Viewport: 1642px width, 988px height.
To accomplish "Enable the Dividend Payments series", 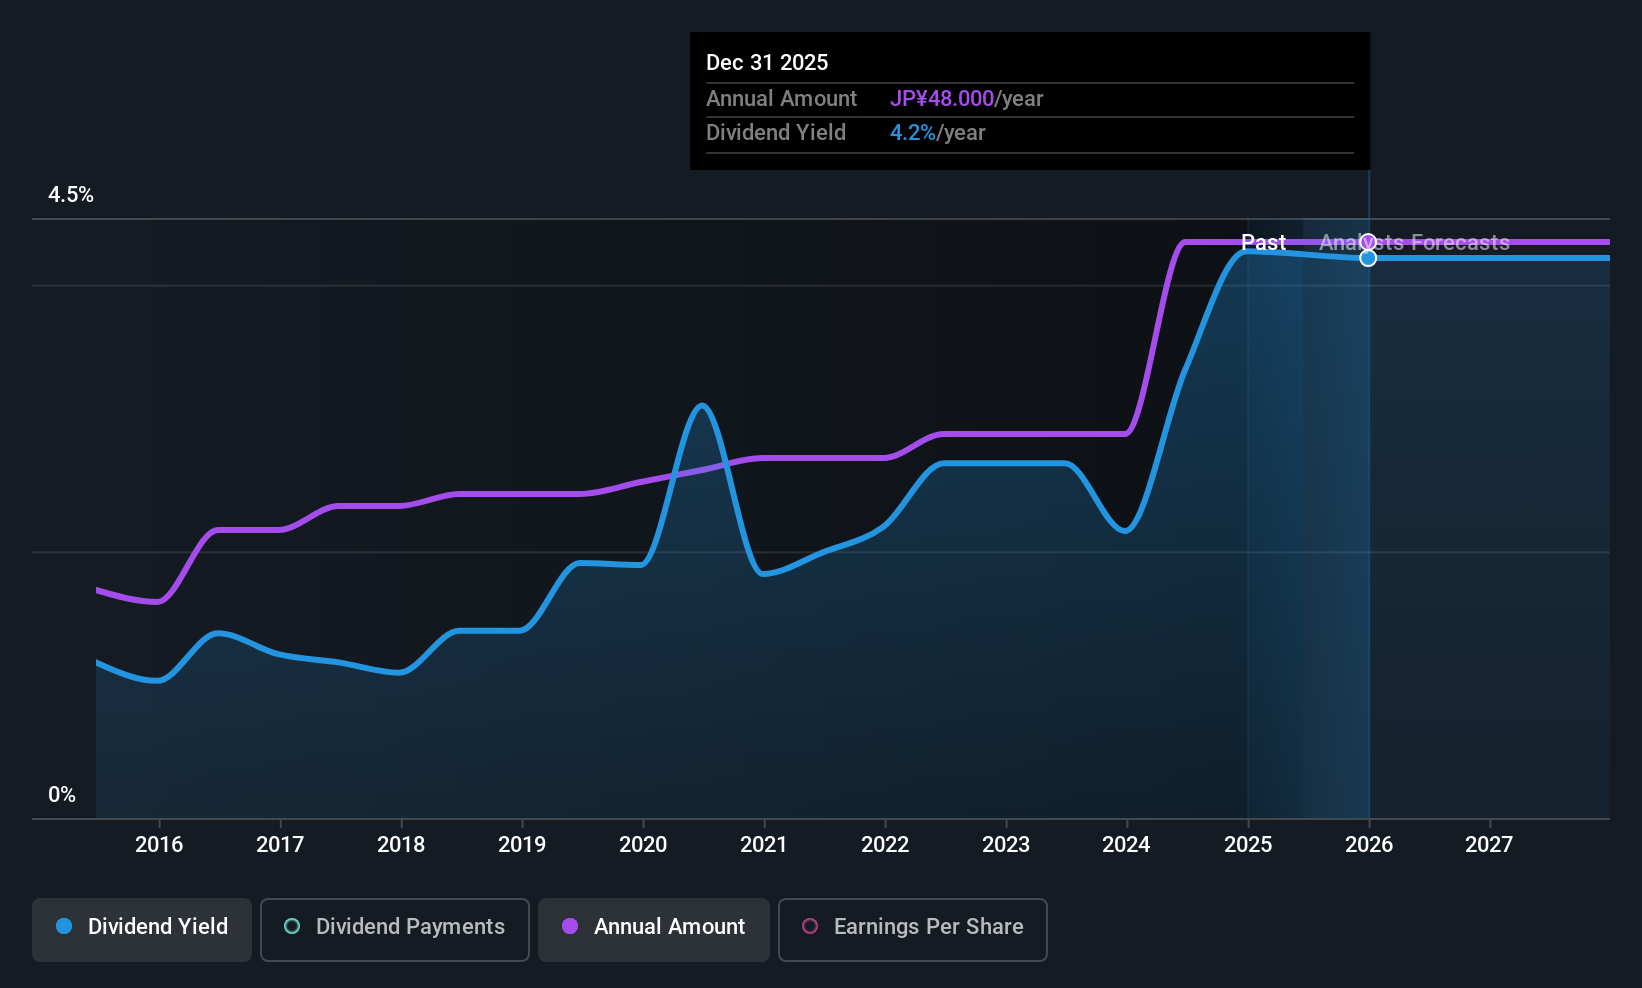I will pyautogui.click(x=395, y=929).
